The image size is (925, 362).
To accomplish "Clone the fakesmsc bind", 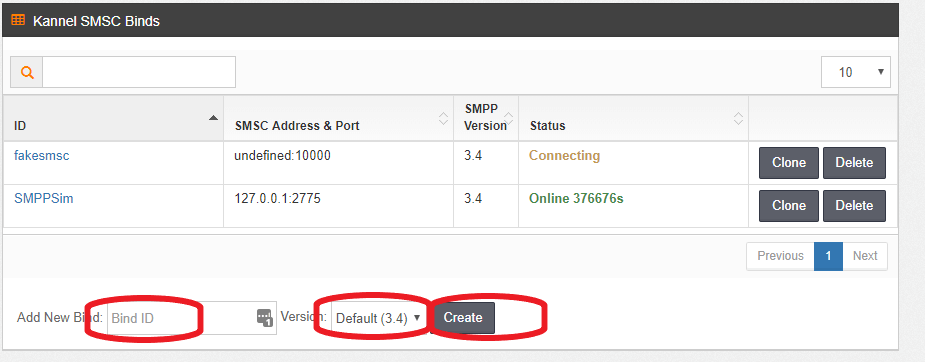I will pos(789,163).
